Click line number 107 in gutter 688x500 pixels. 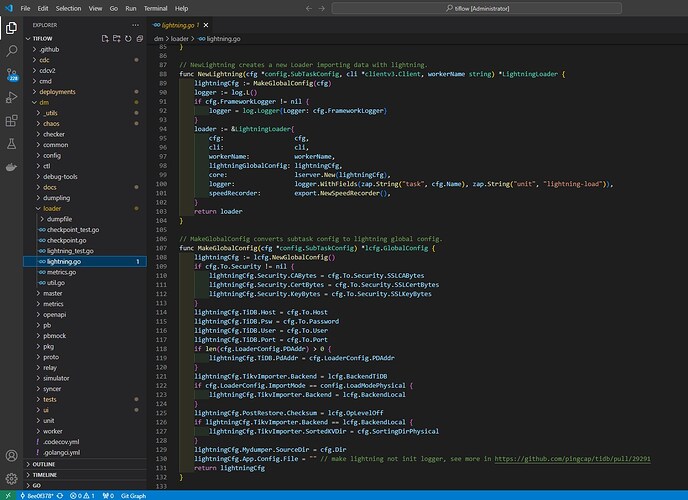click(161, 248)
